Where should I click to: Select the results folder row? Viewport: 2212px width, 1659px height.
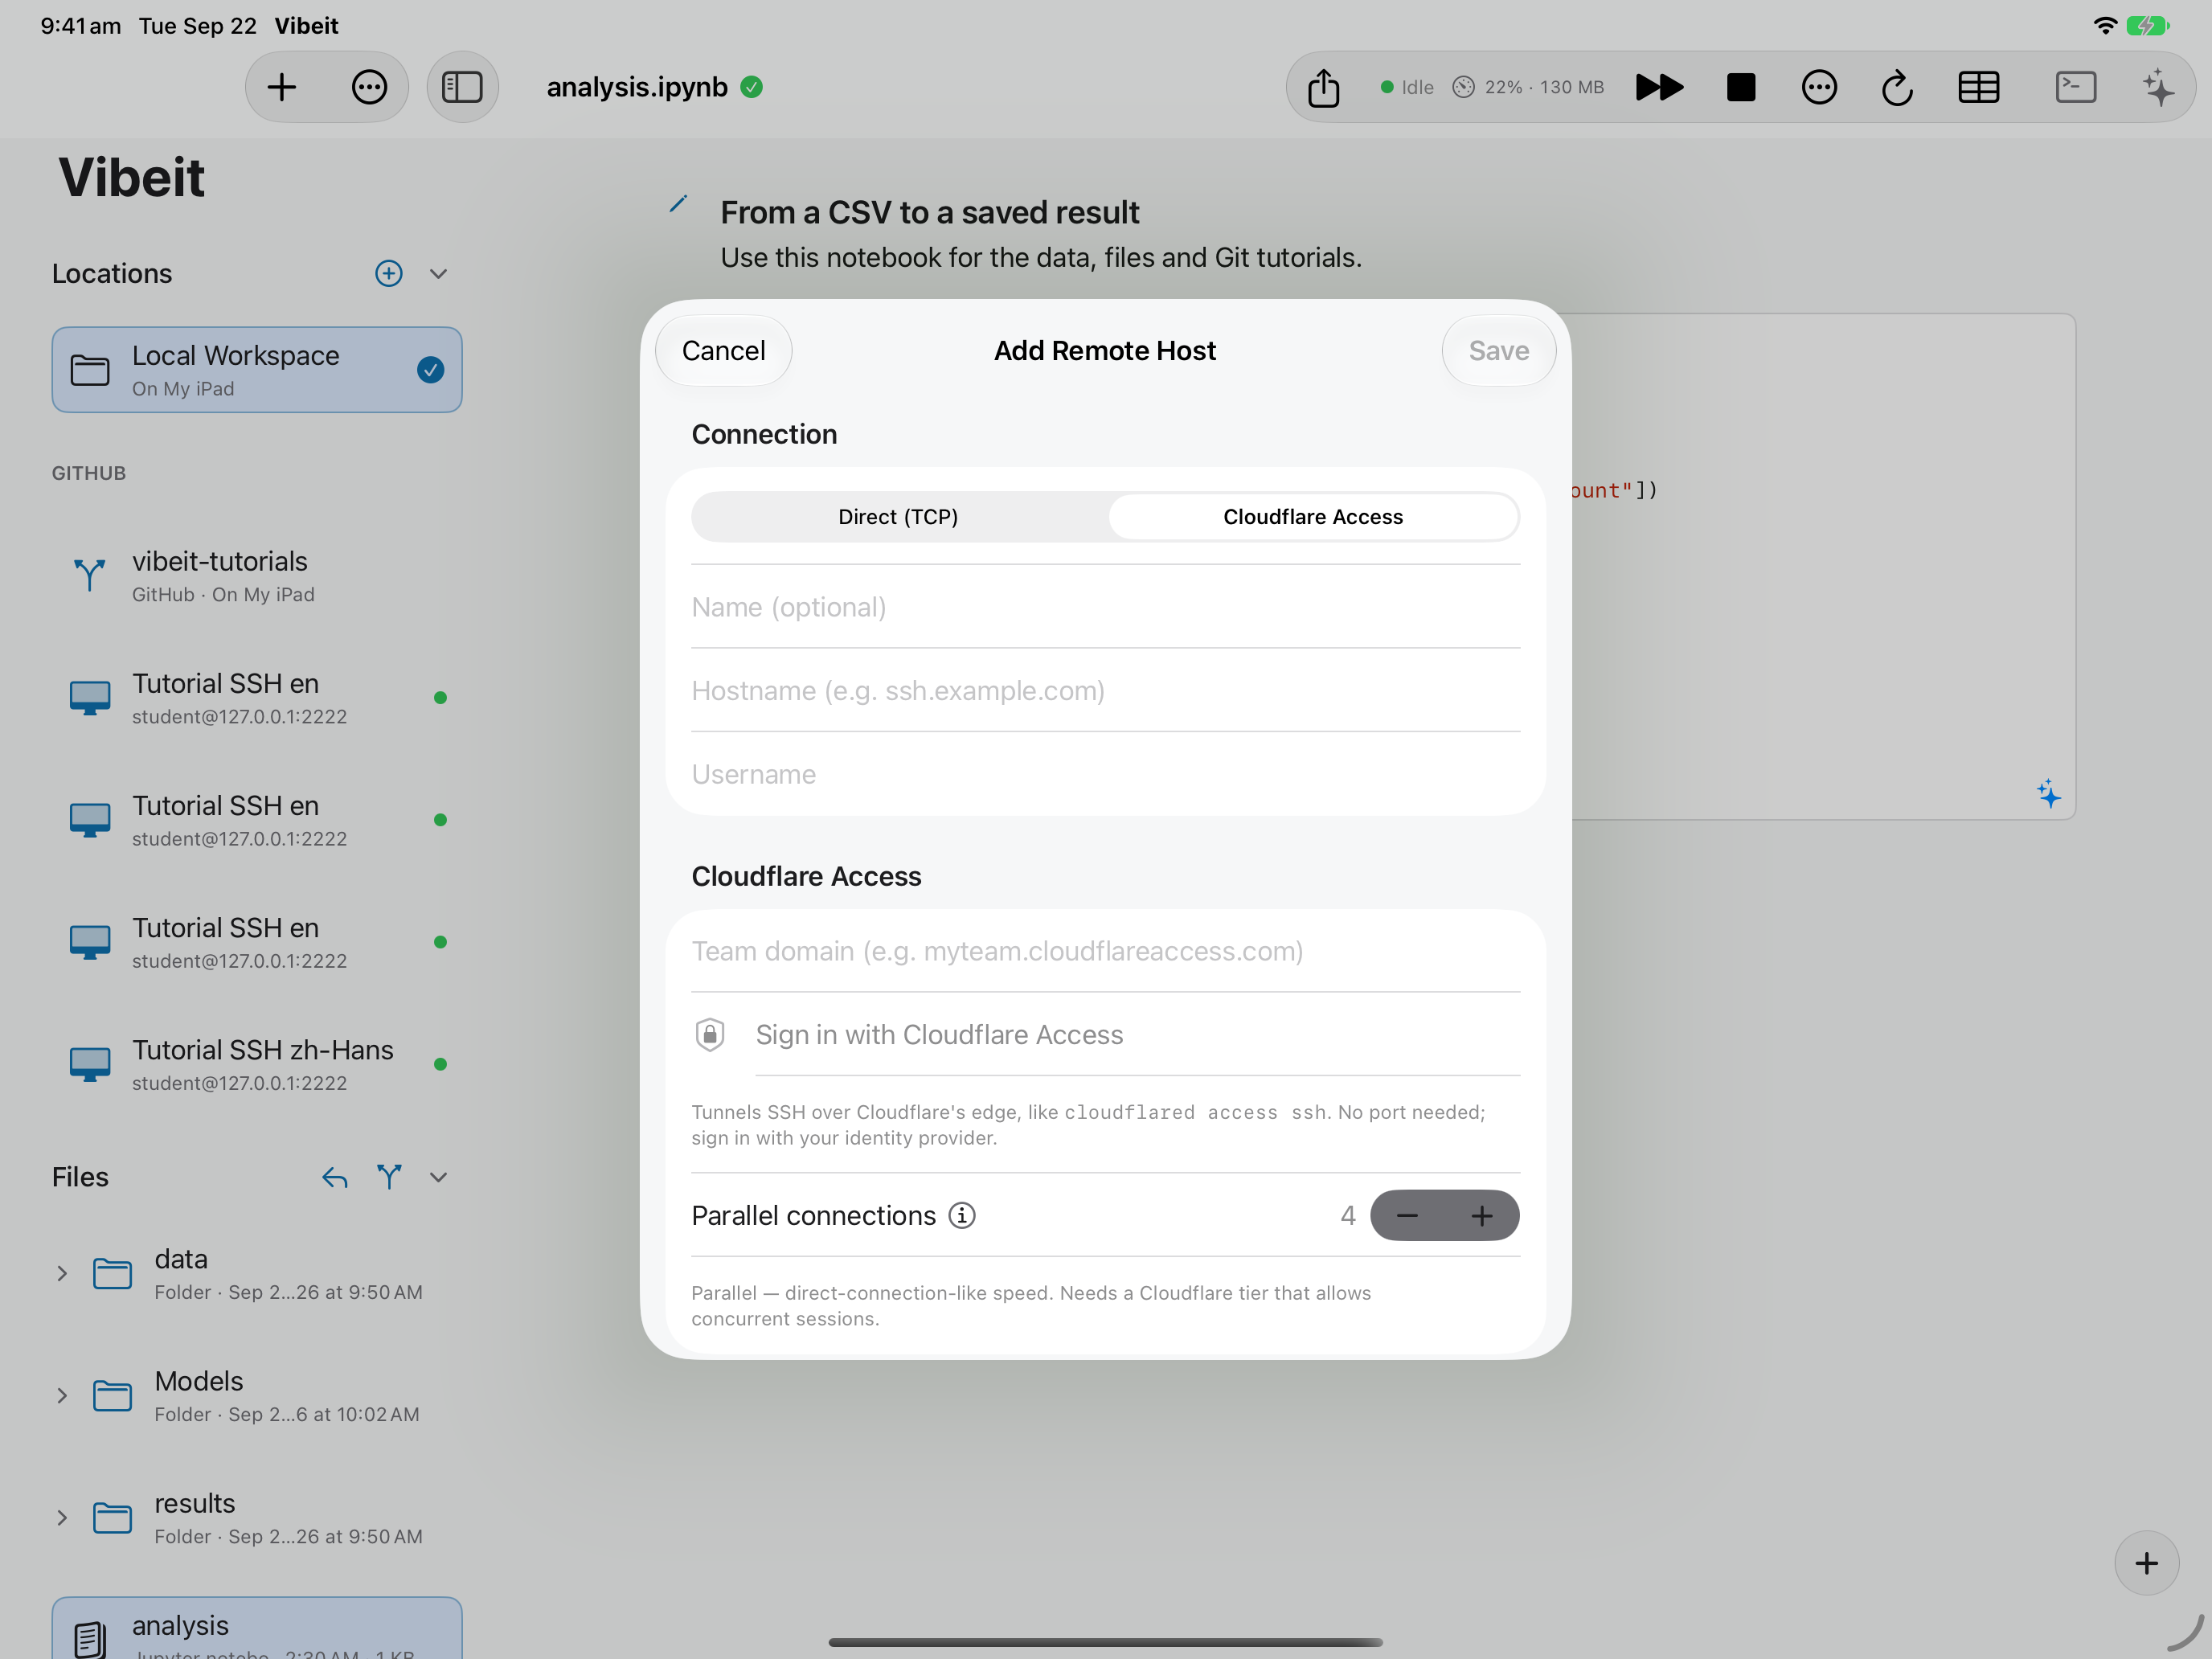257,1517
